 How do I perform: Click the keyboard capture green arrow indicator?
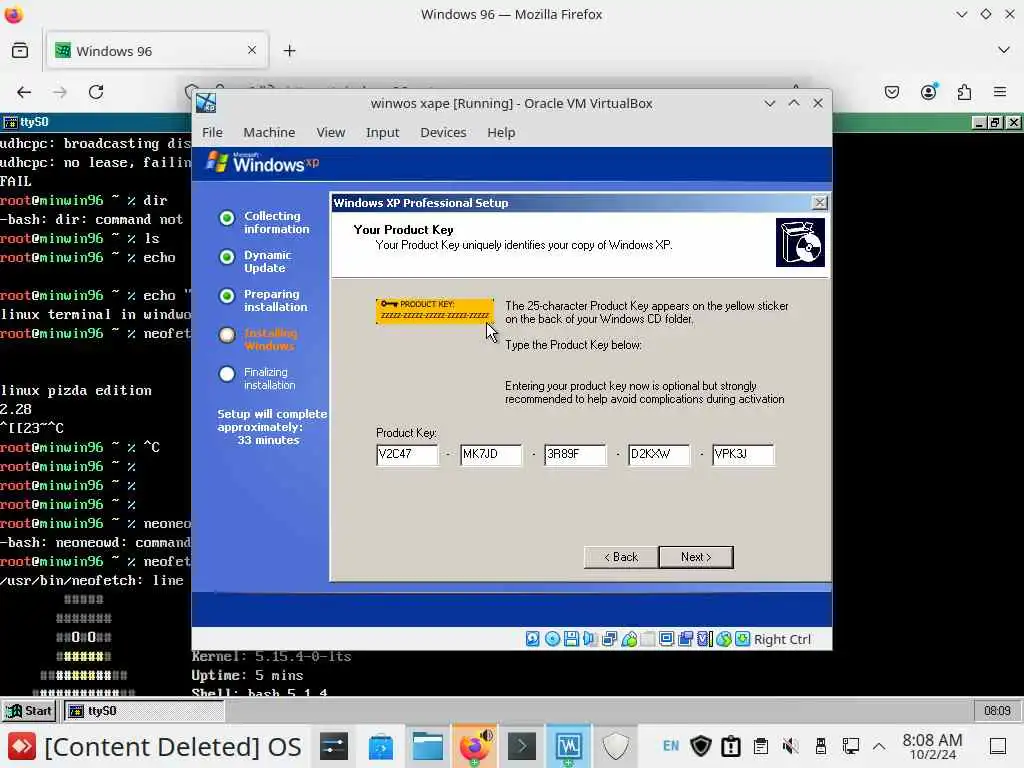click(x=742, y=639)
